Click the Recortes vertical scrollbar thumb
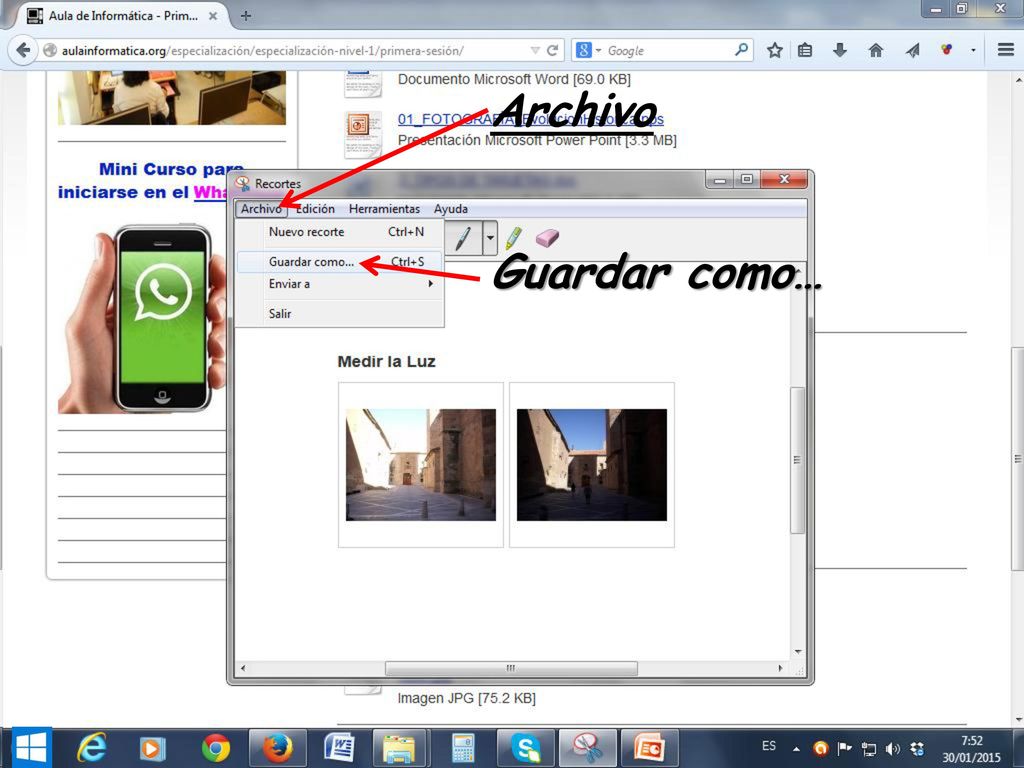 tap(797, 460)
